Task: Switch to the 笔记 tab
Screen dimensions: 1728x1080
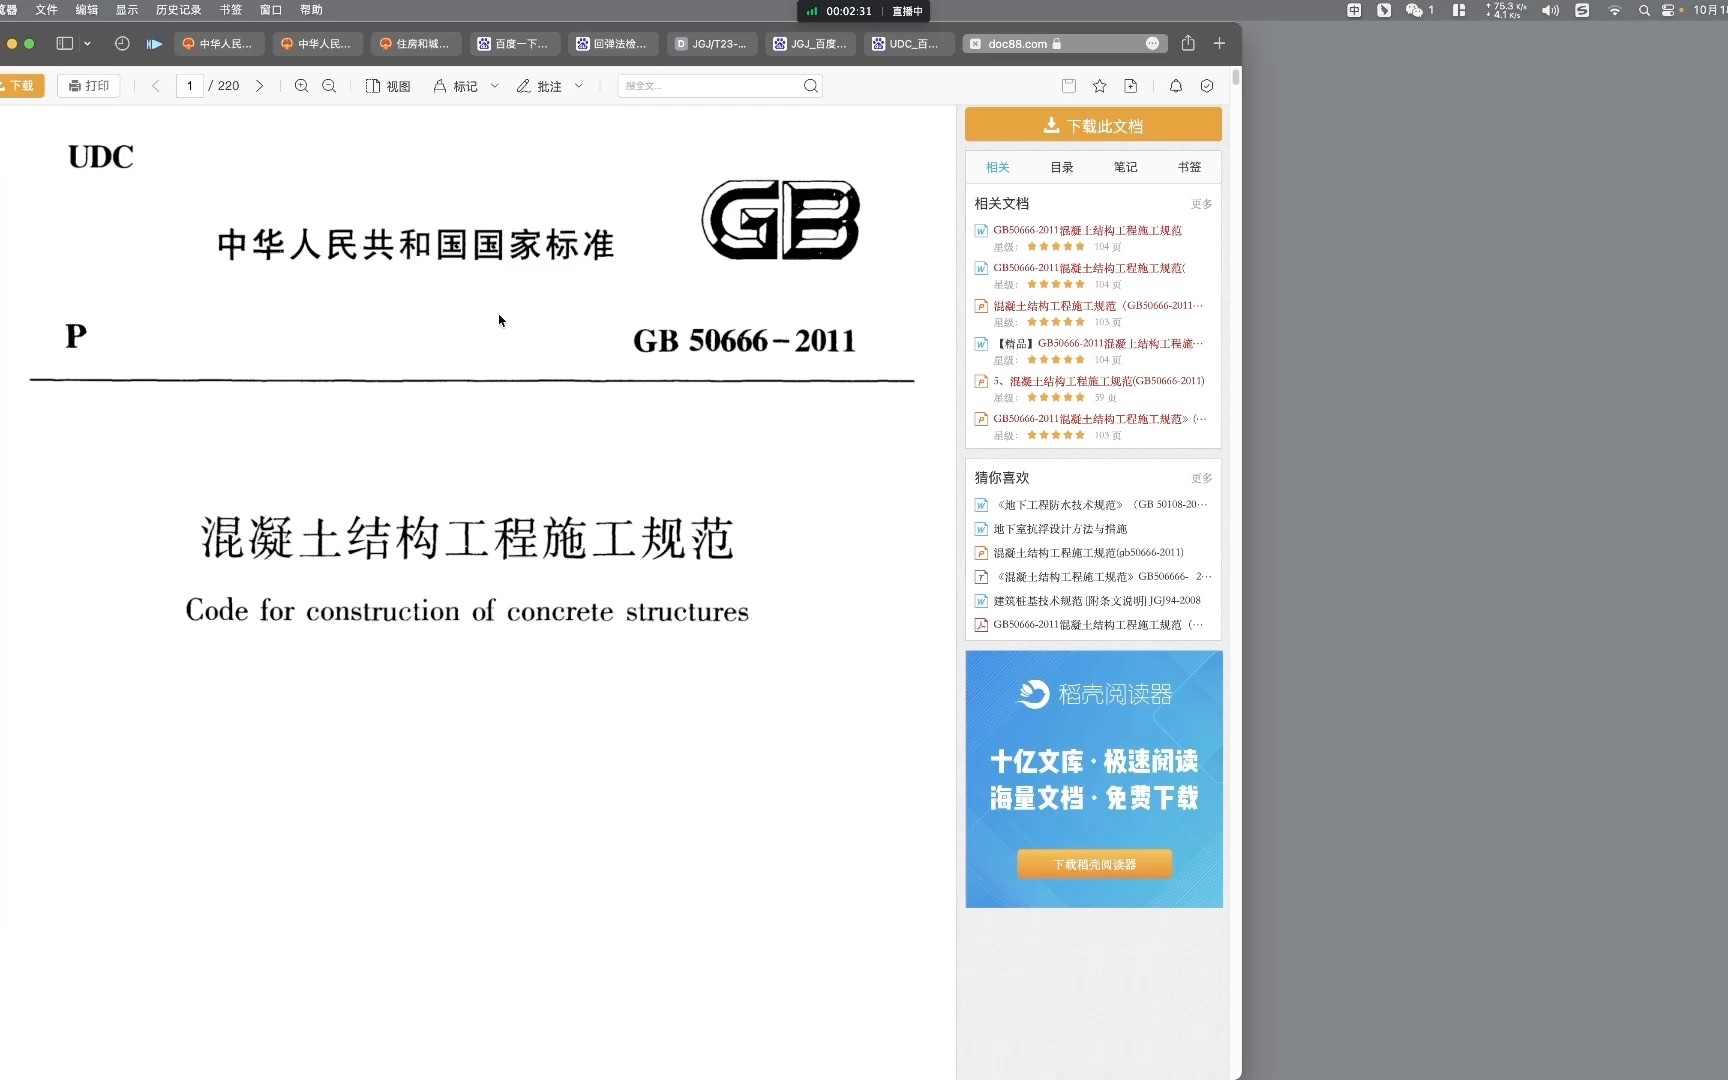Action: pos(1126,167)
